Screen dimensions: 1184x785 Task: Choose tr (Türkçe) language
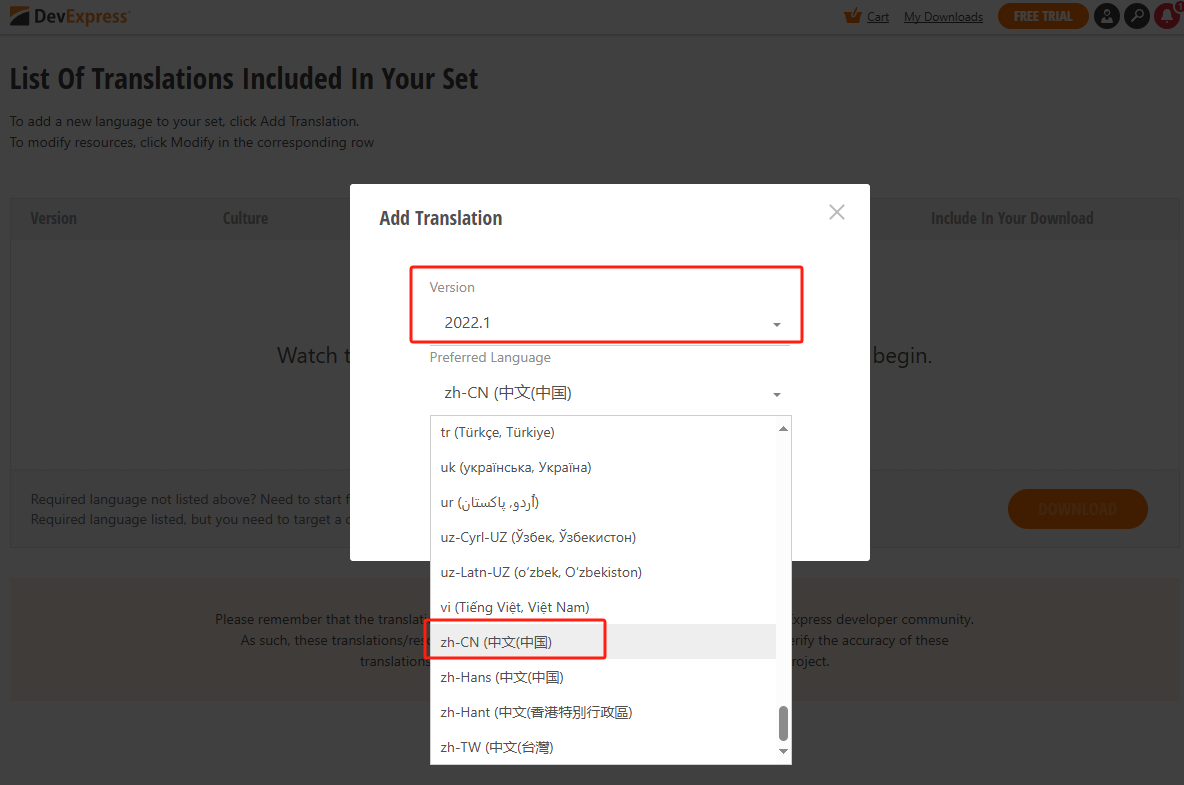pyautogui.click(x=497, y=432)
